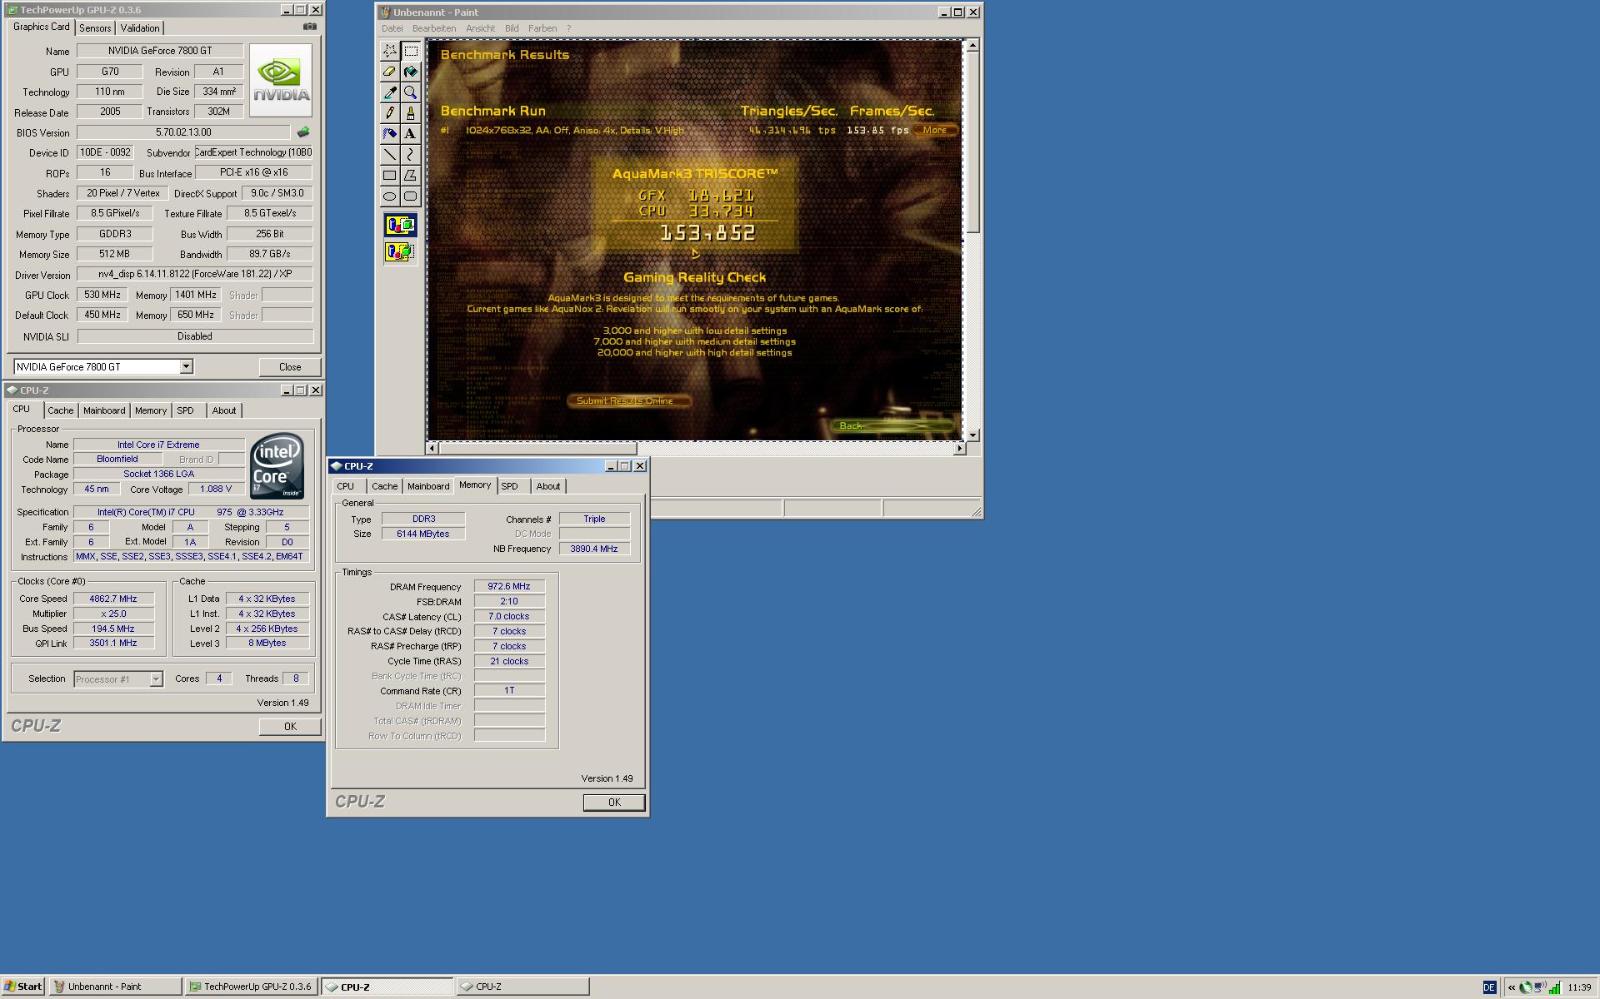The height and width of the screenshot is (999, 1600).
Task: Open the Mainboard tab in left CPU-Z window
Action: pos(104,410)
